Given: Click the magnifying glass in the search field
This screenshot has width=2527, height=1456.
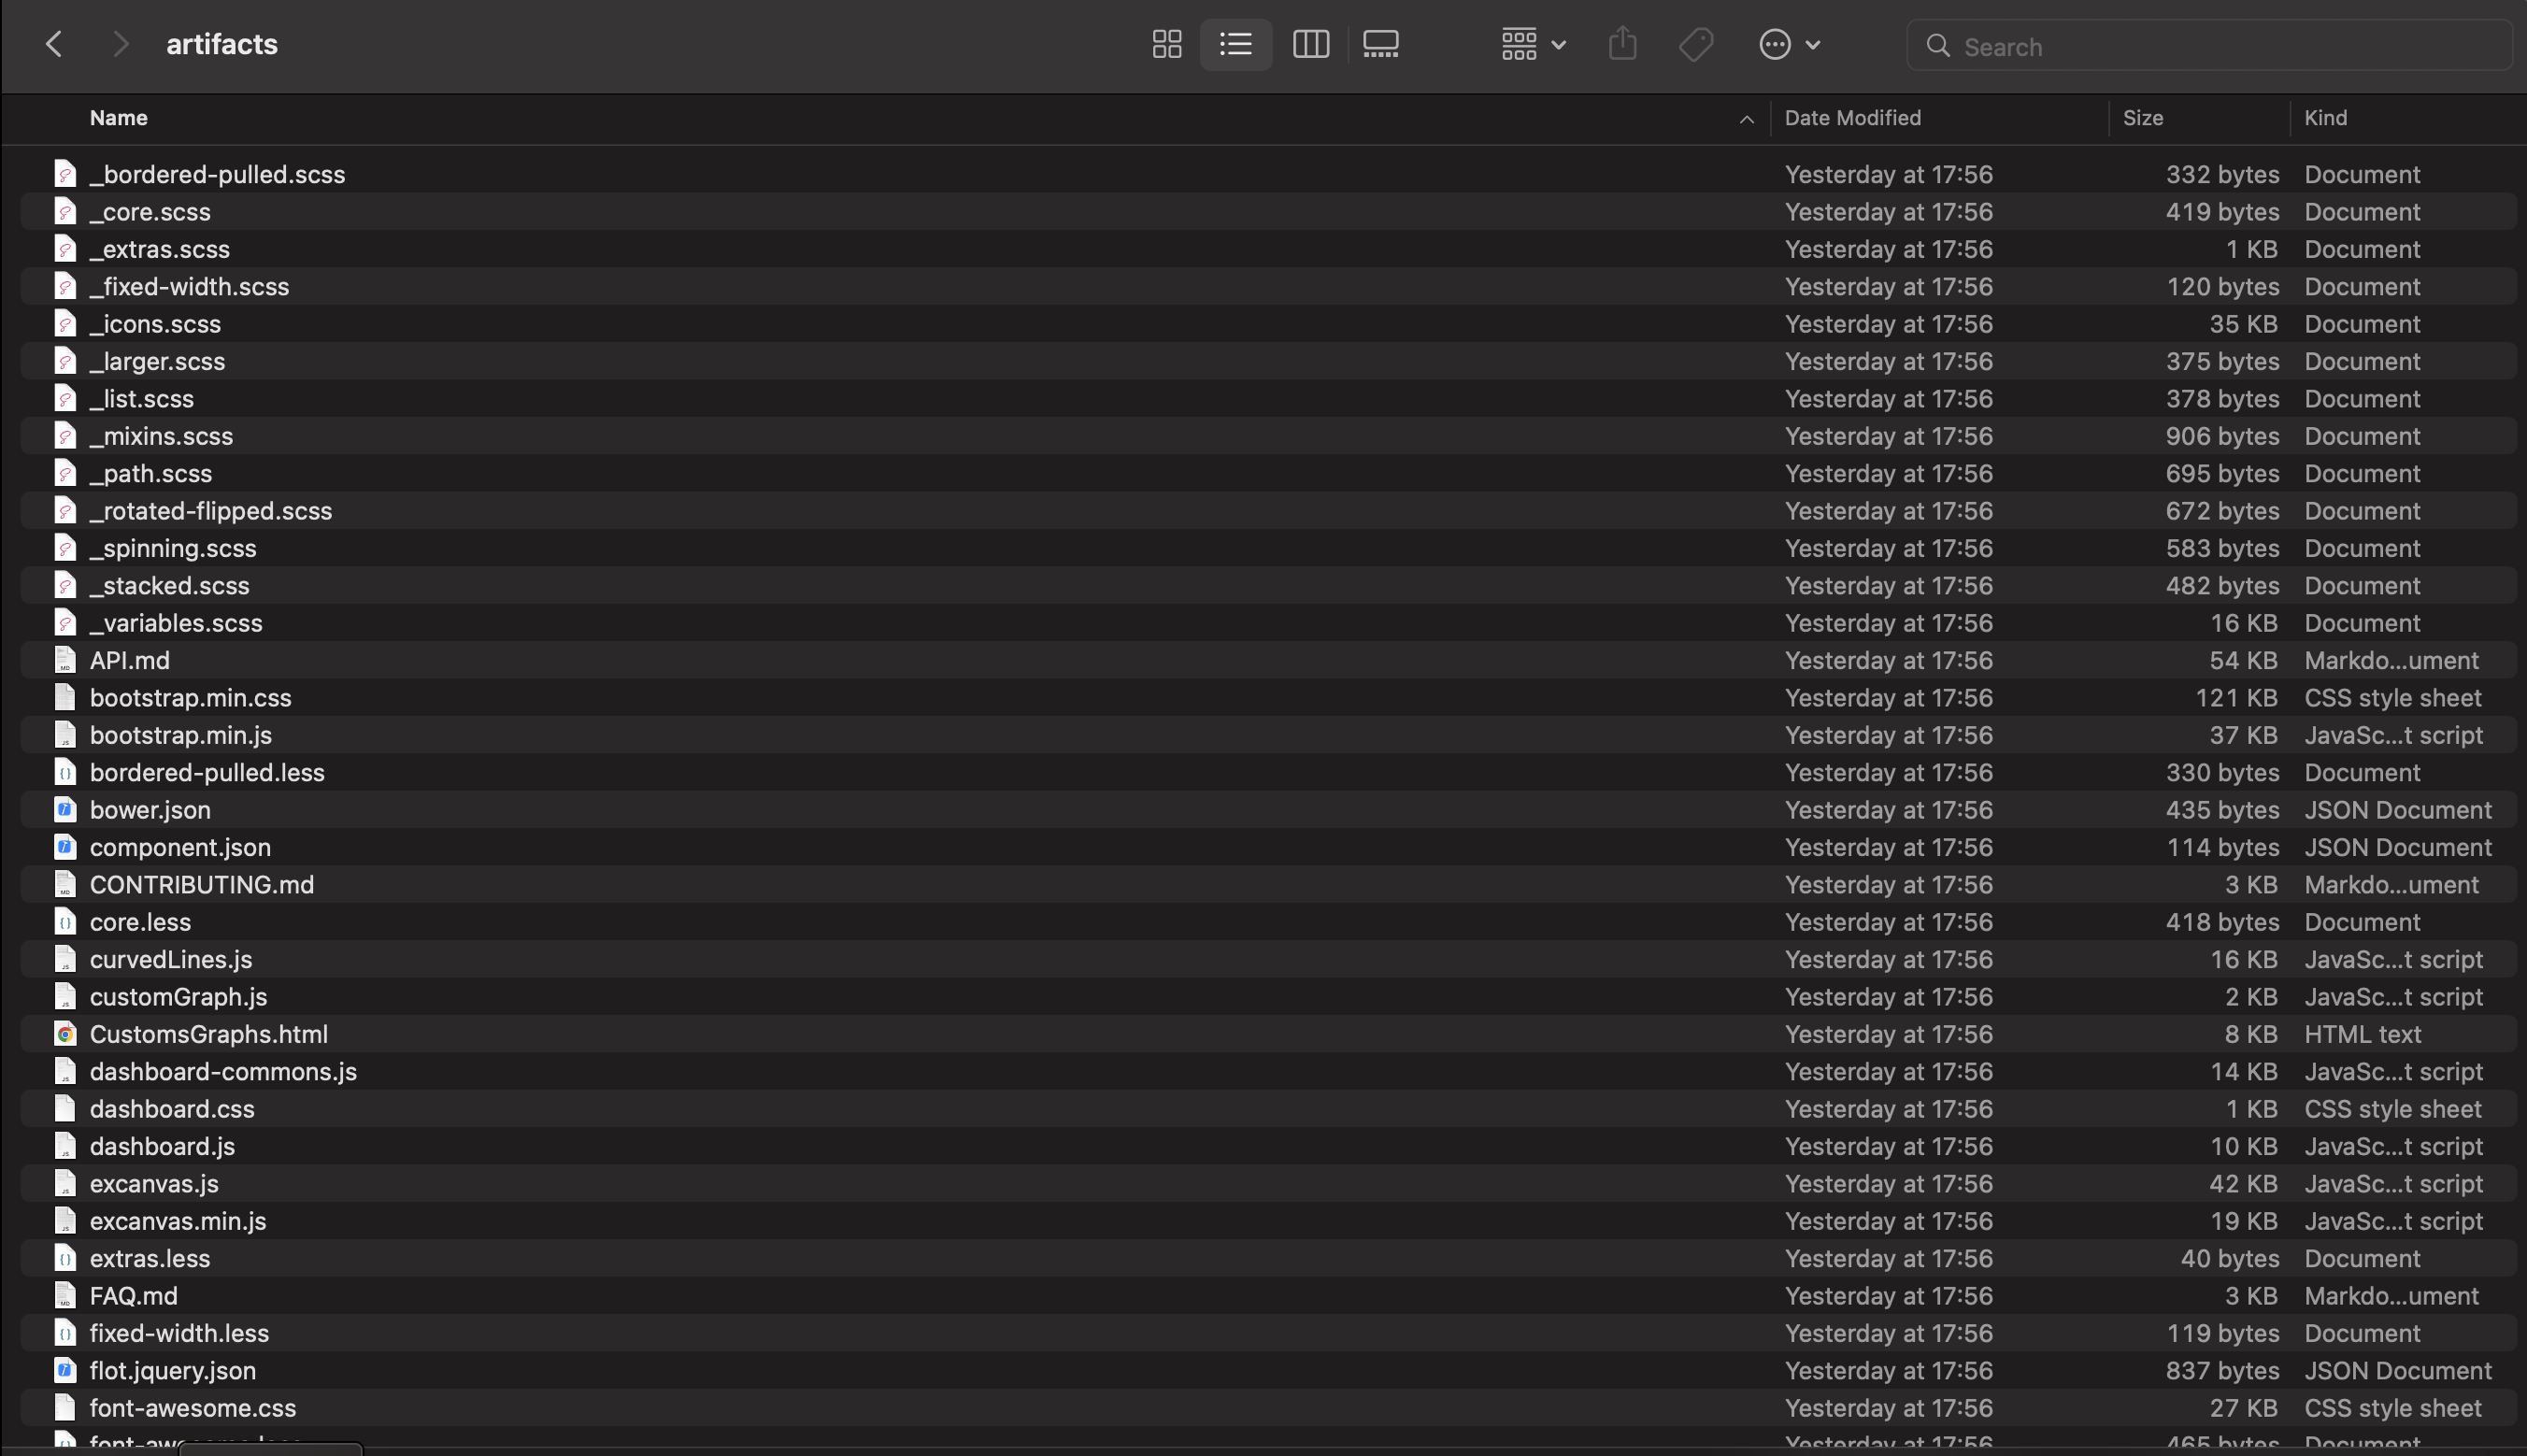Looking at the screenshot, I should click(1937, 46).
